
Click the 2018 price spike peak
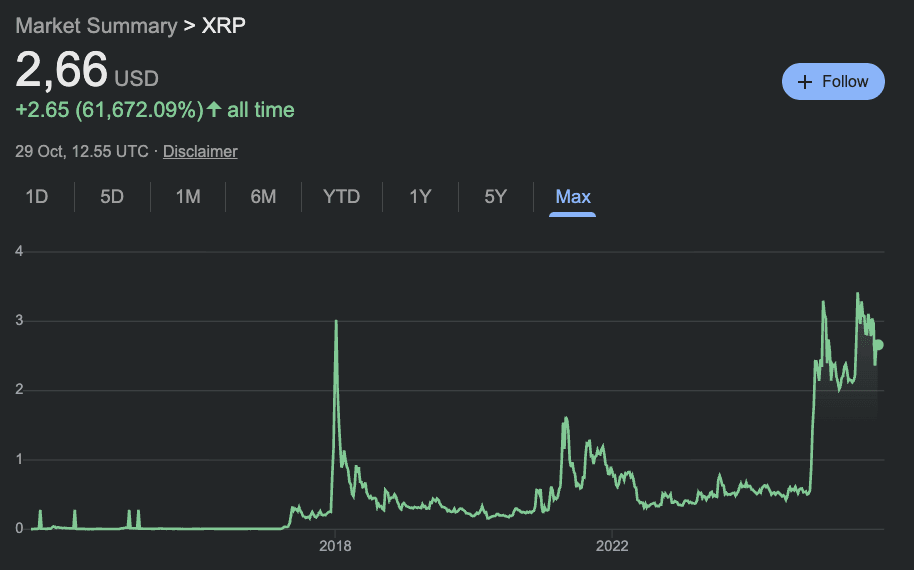pyautogui.click(x=335, y=322)
